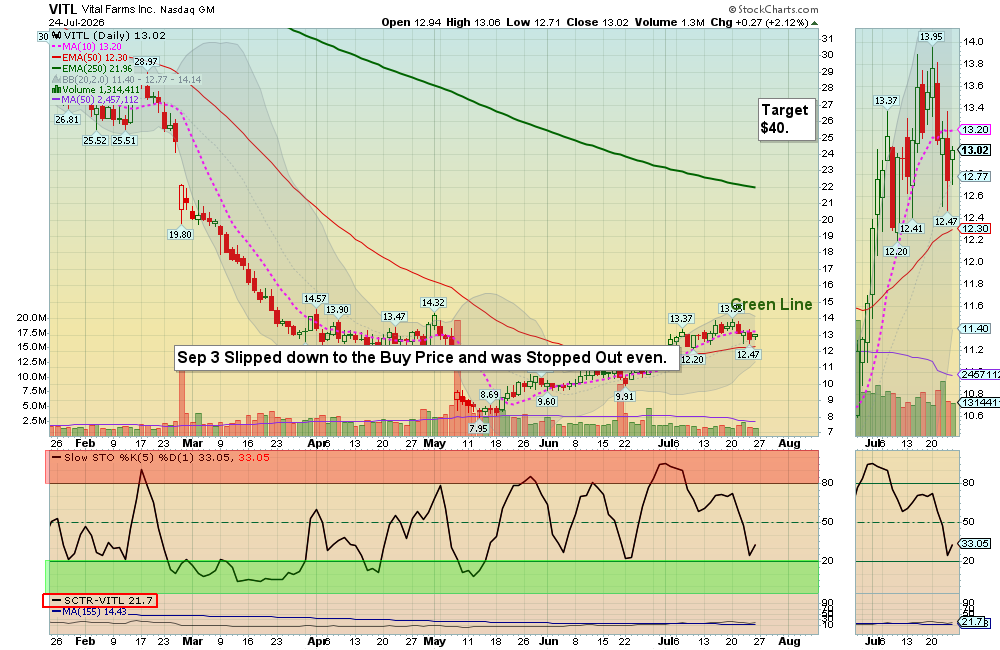Click the 12.77 axis tag in zoom panel
This screenshot has width=1000, height=650.
975,177
